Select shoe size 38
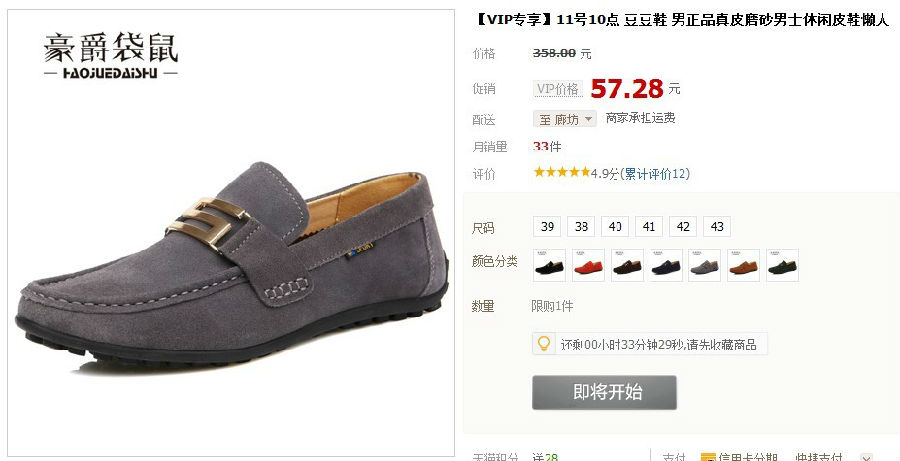 pyautogui.click(x=581, y=227)
